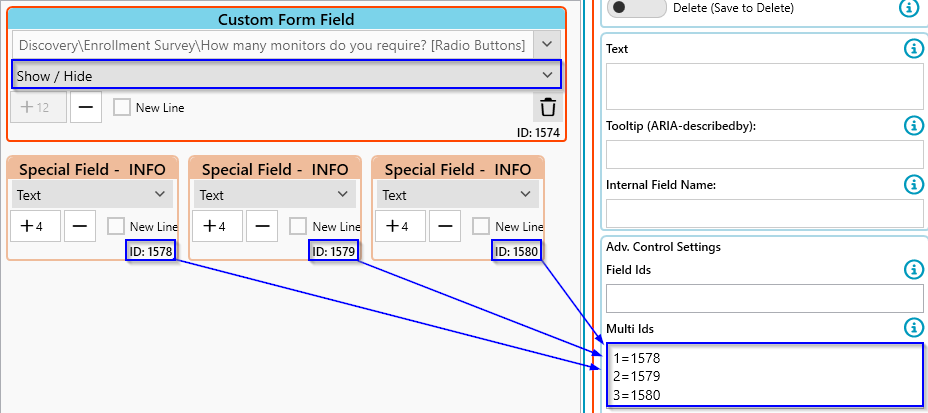
Task: Click info icon for Internal Field Name
Action: point(914,184)
